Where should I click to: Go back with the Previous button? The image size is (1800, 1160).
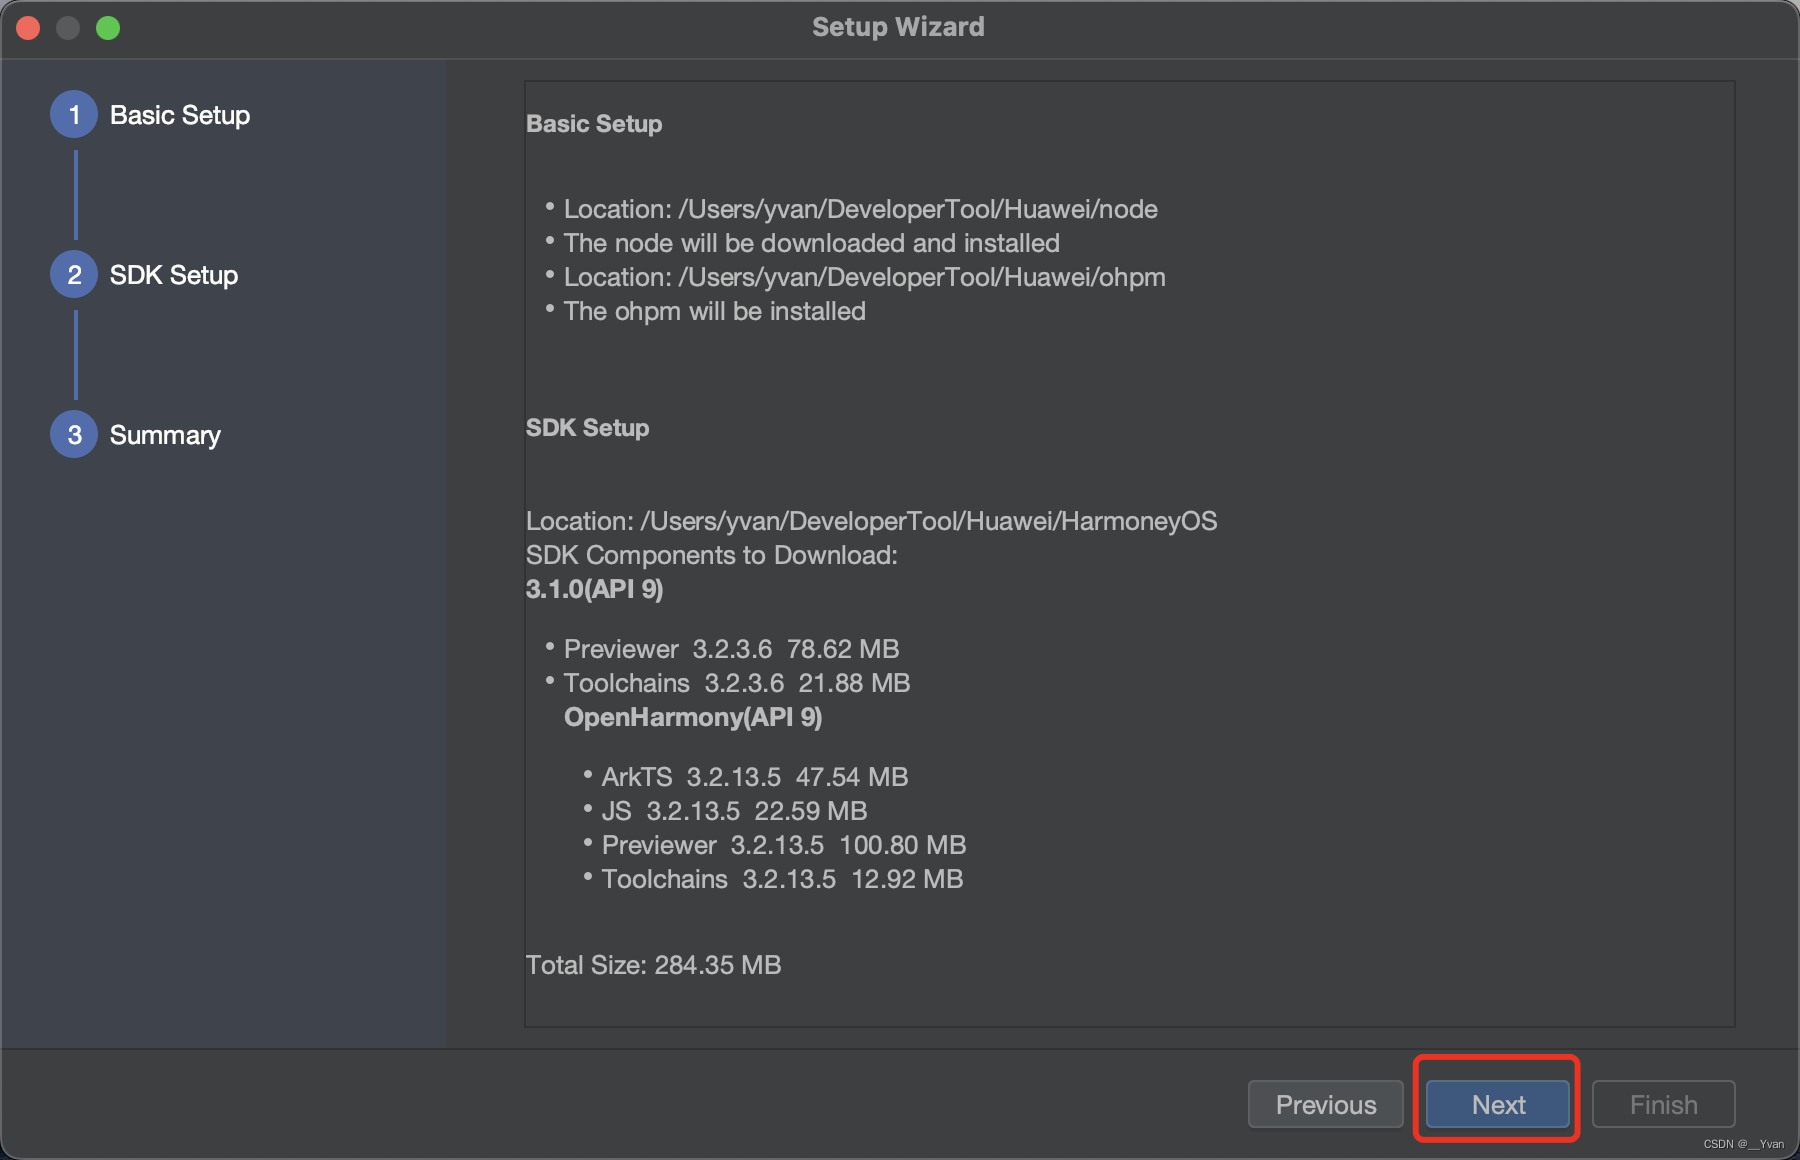(1325, 1104)
